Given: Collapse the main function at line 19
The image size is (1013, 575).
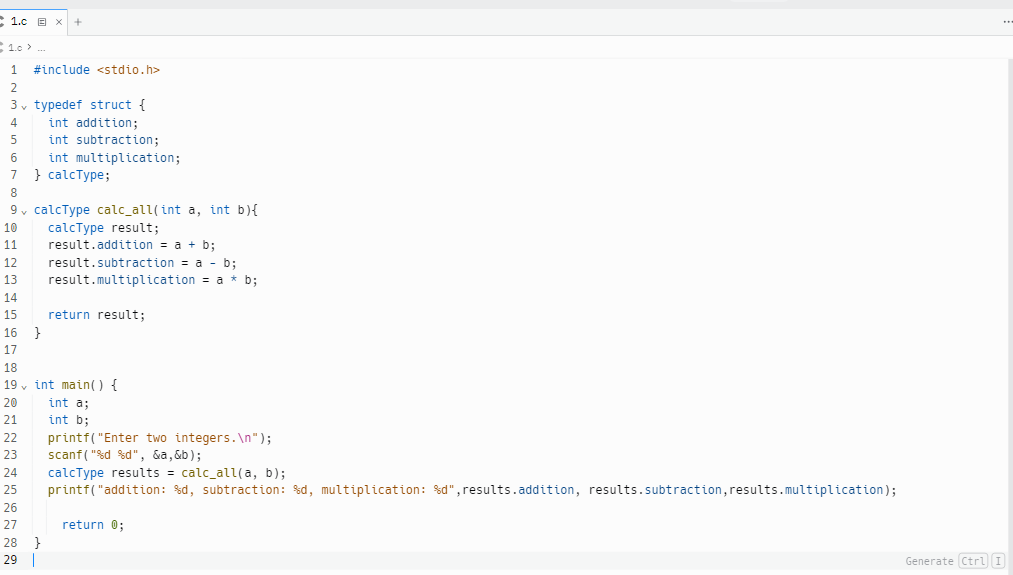Looking at the screenshot, I should (x=24, y=386).
